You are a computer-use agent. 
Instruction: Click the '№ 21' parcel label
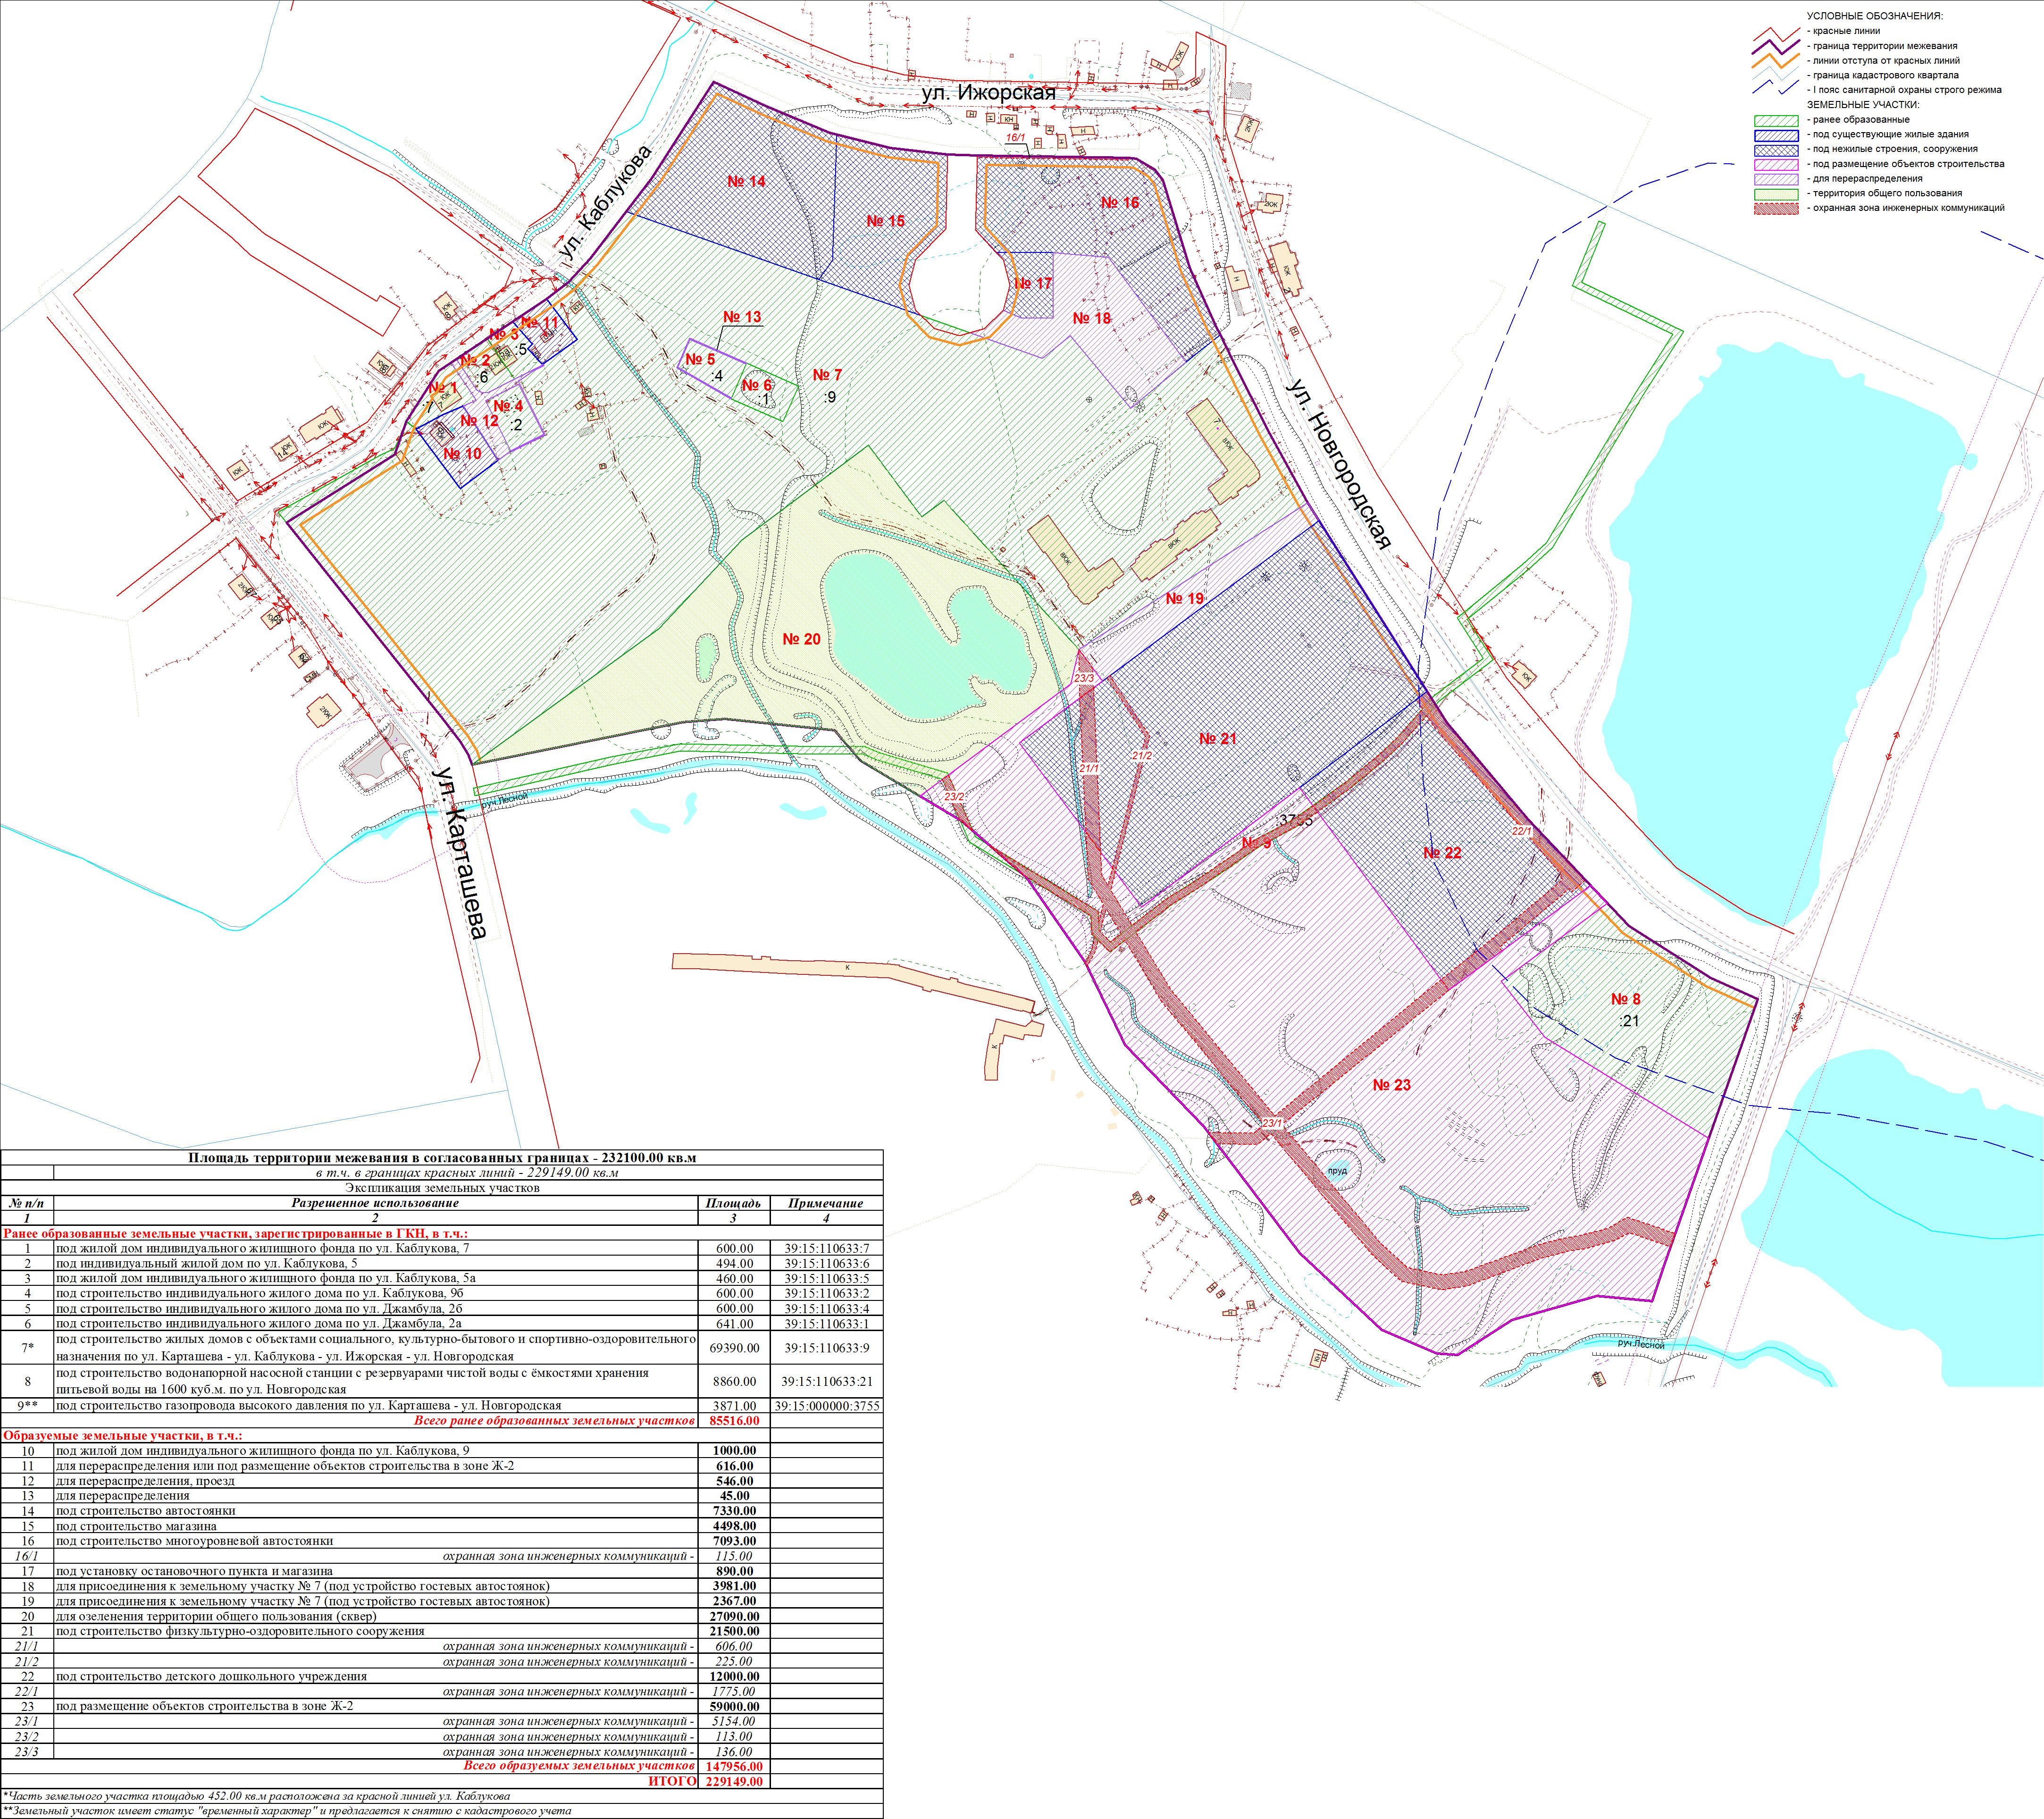tap(1217, 739)
